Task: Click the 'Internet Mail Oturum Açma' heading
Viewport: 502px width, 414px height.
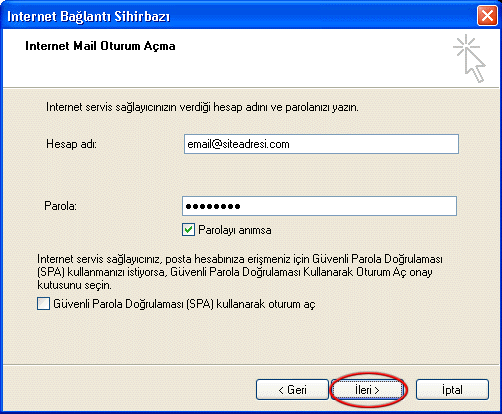Action: click(x=100, y=46)
